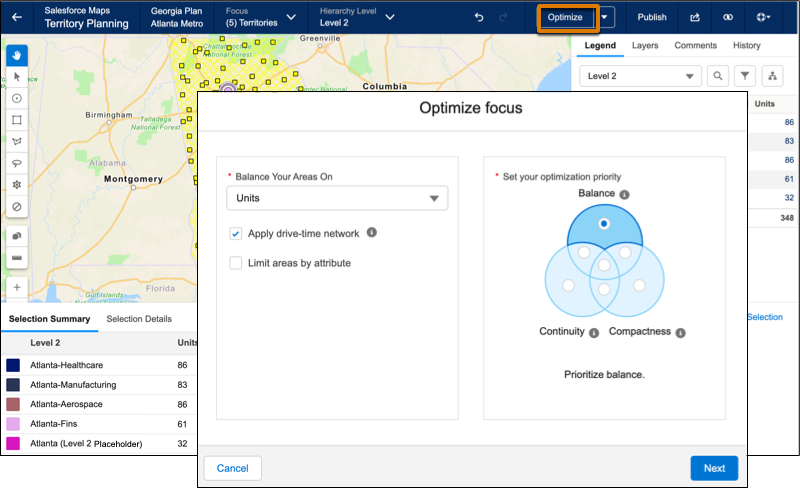Switch to the Legend tab
Viewport: 800px width, 489px height.
(x=600, y=45)
